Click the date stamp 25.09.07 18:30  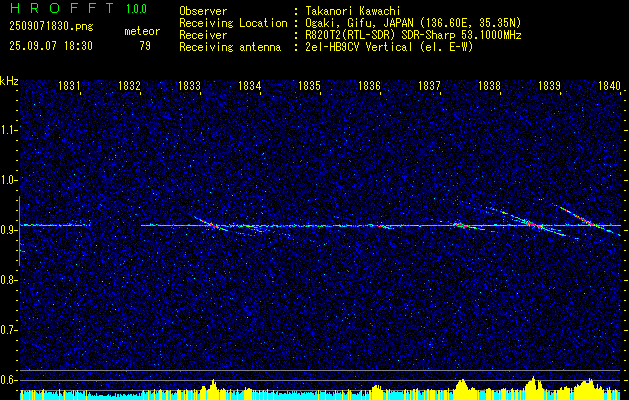coord(51,46)
